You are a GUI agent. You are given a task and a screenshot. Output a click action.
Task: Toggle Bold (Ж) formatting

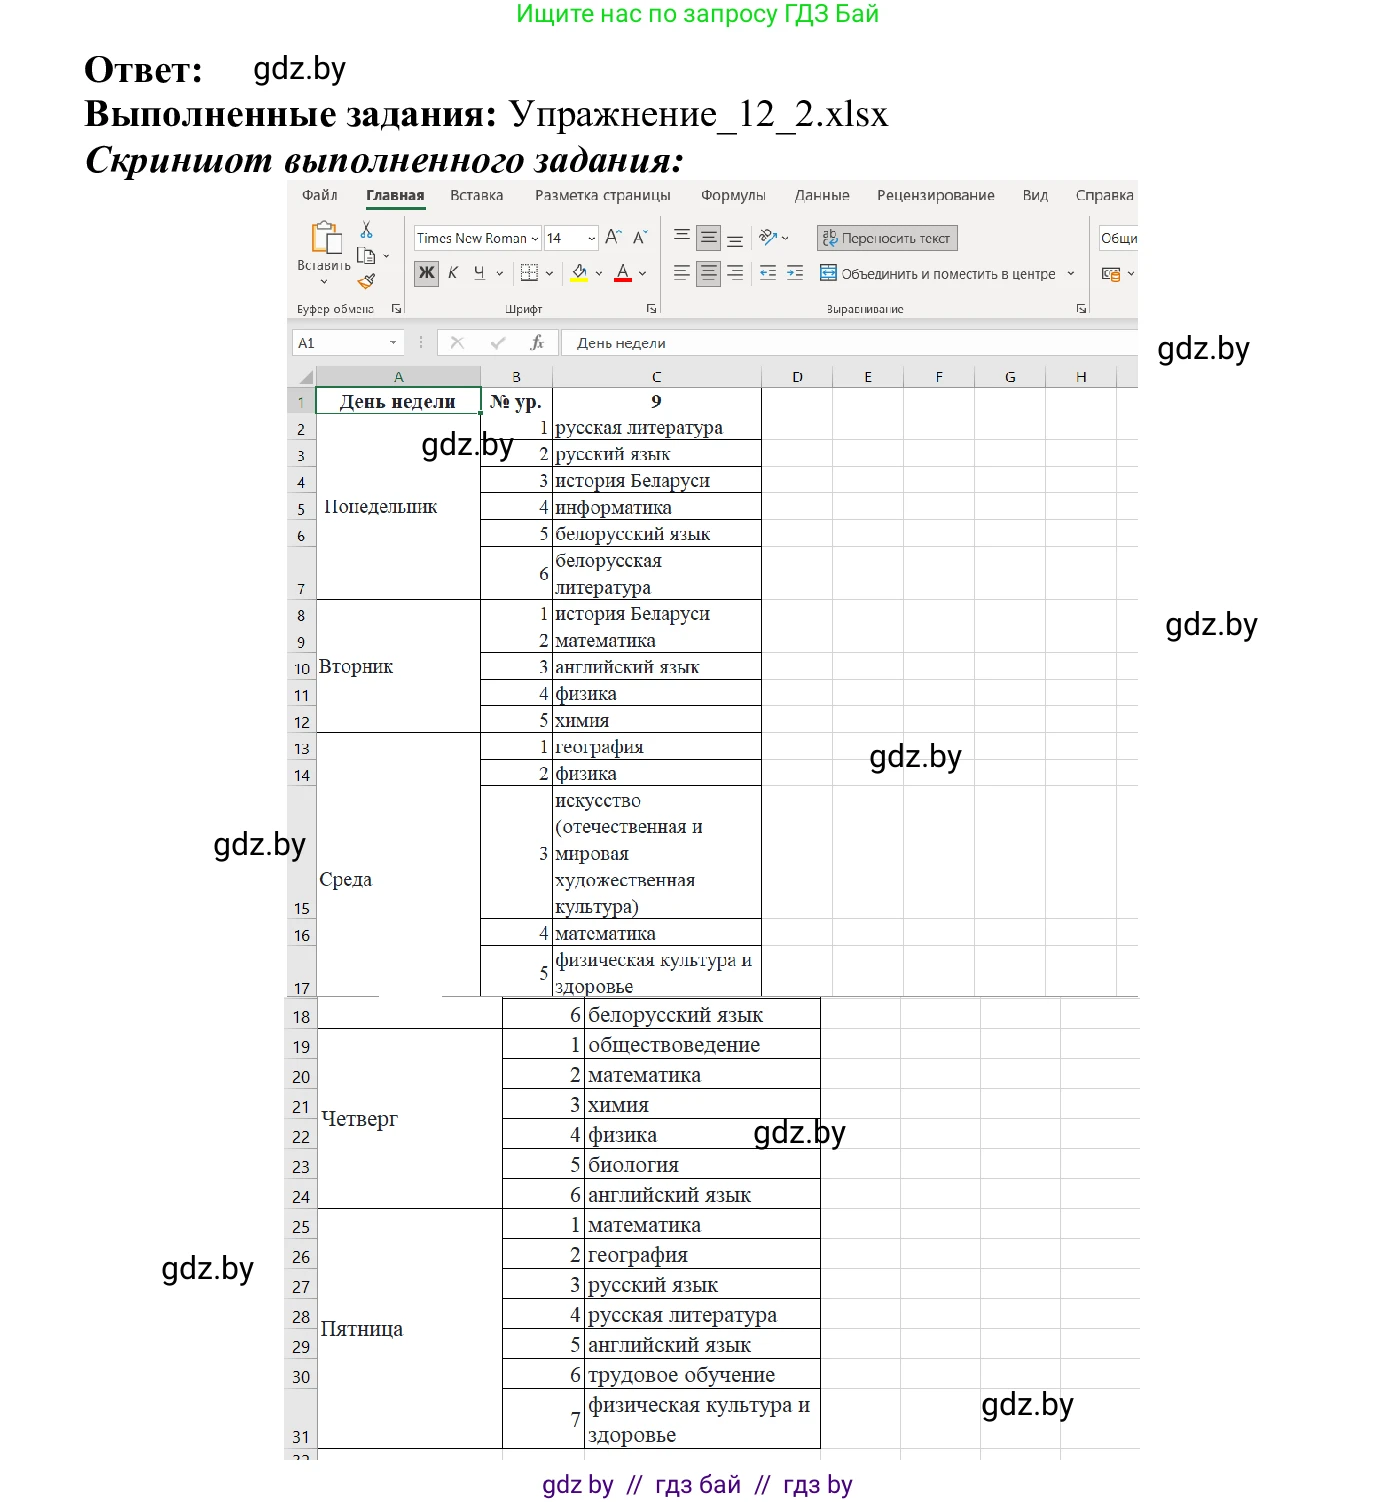[427, 273]
